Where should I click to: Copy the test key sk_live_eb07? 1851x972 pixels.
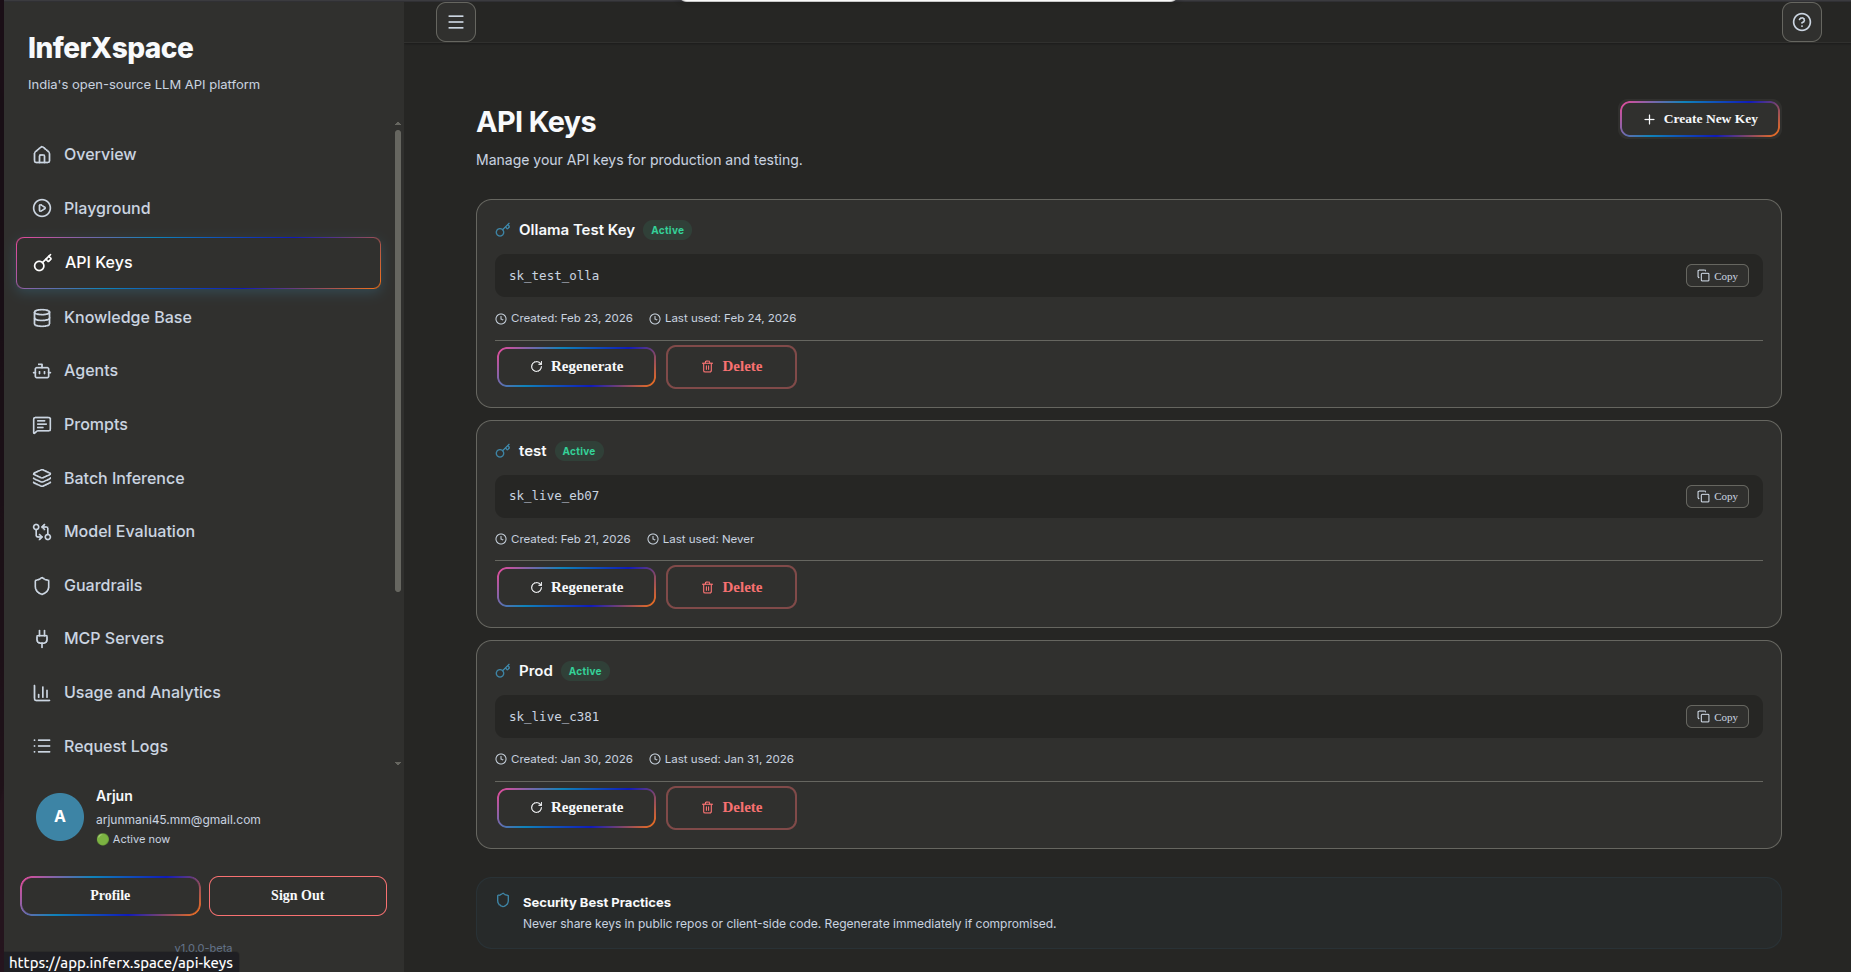coord(1716,496)
